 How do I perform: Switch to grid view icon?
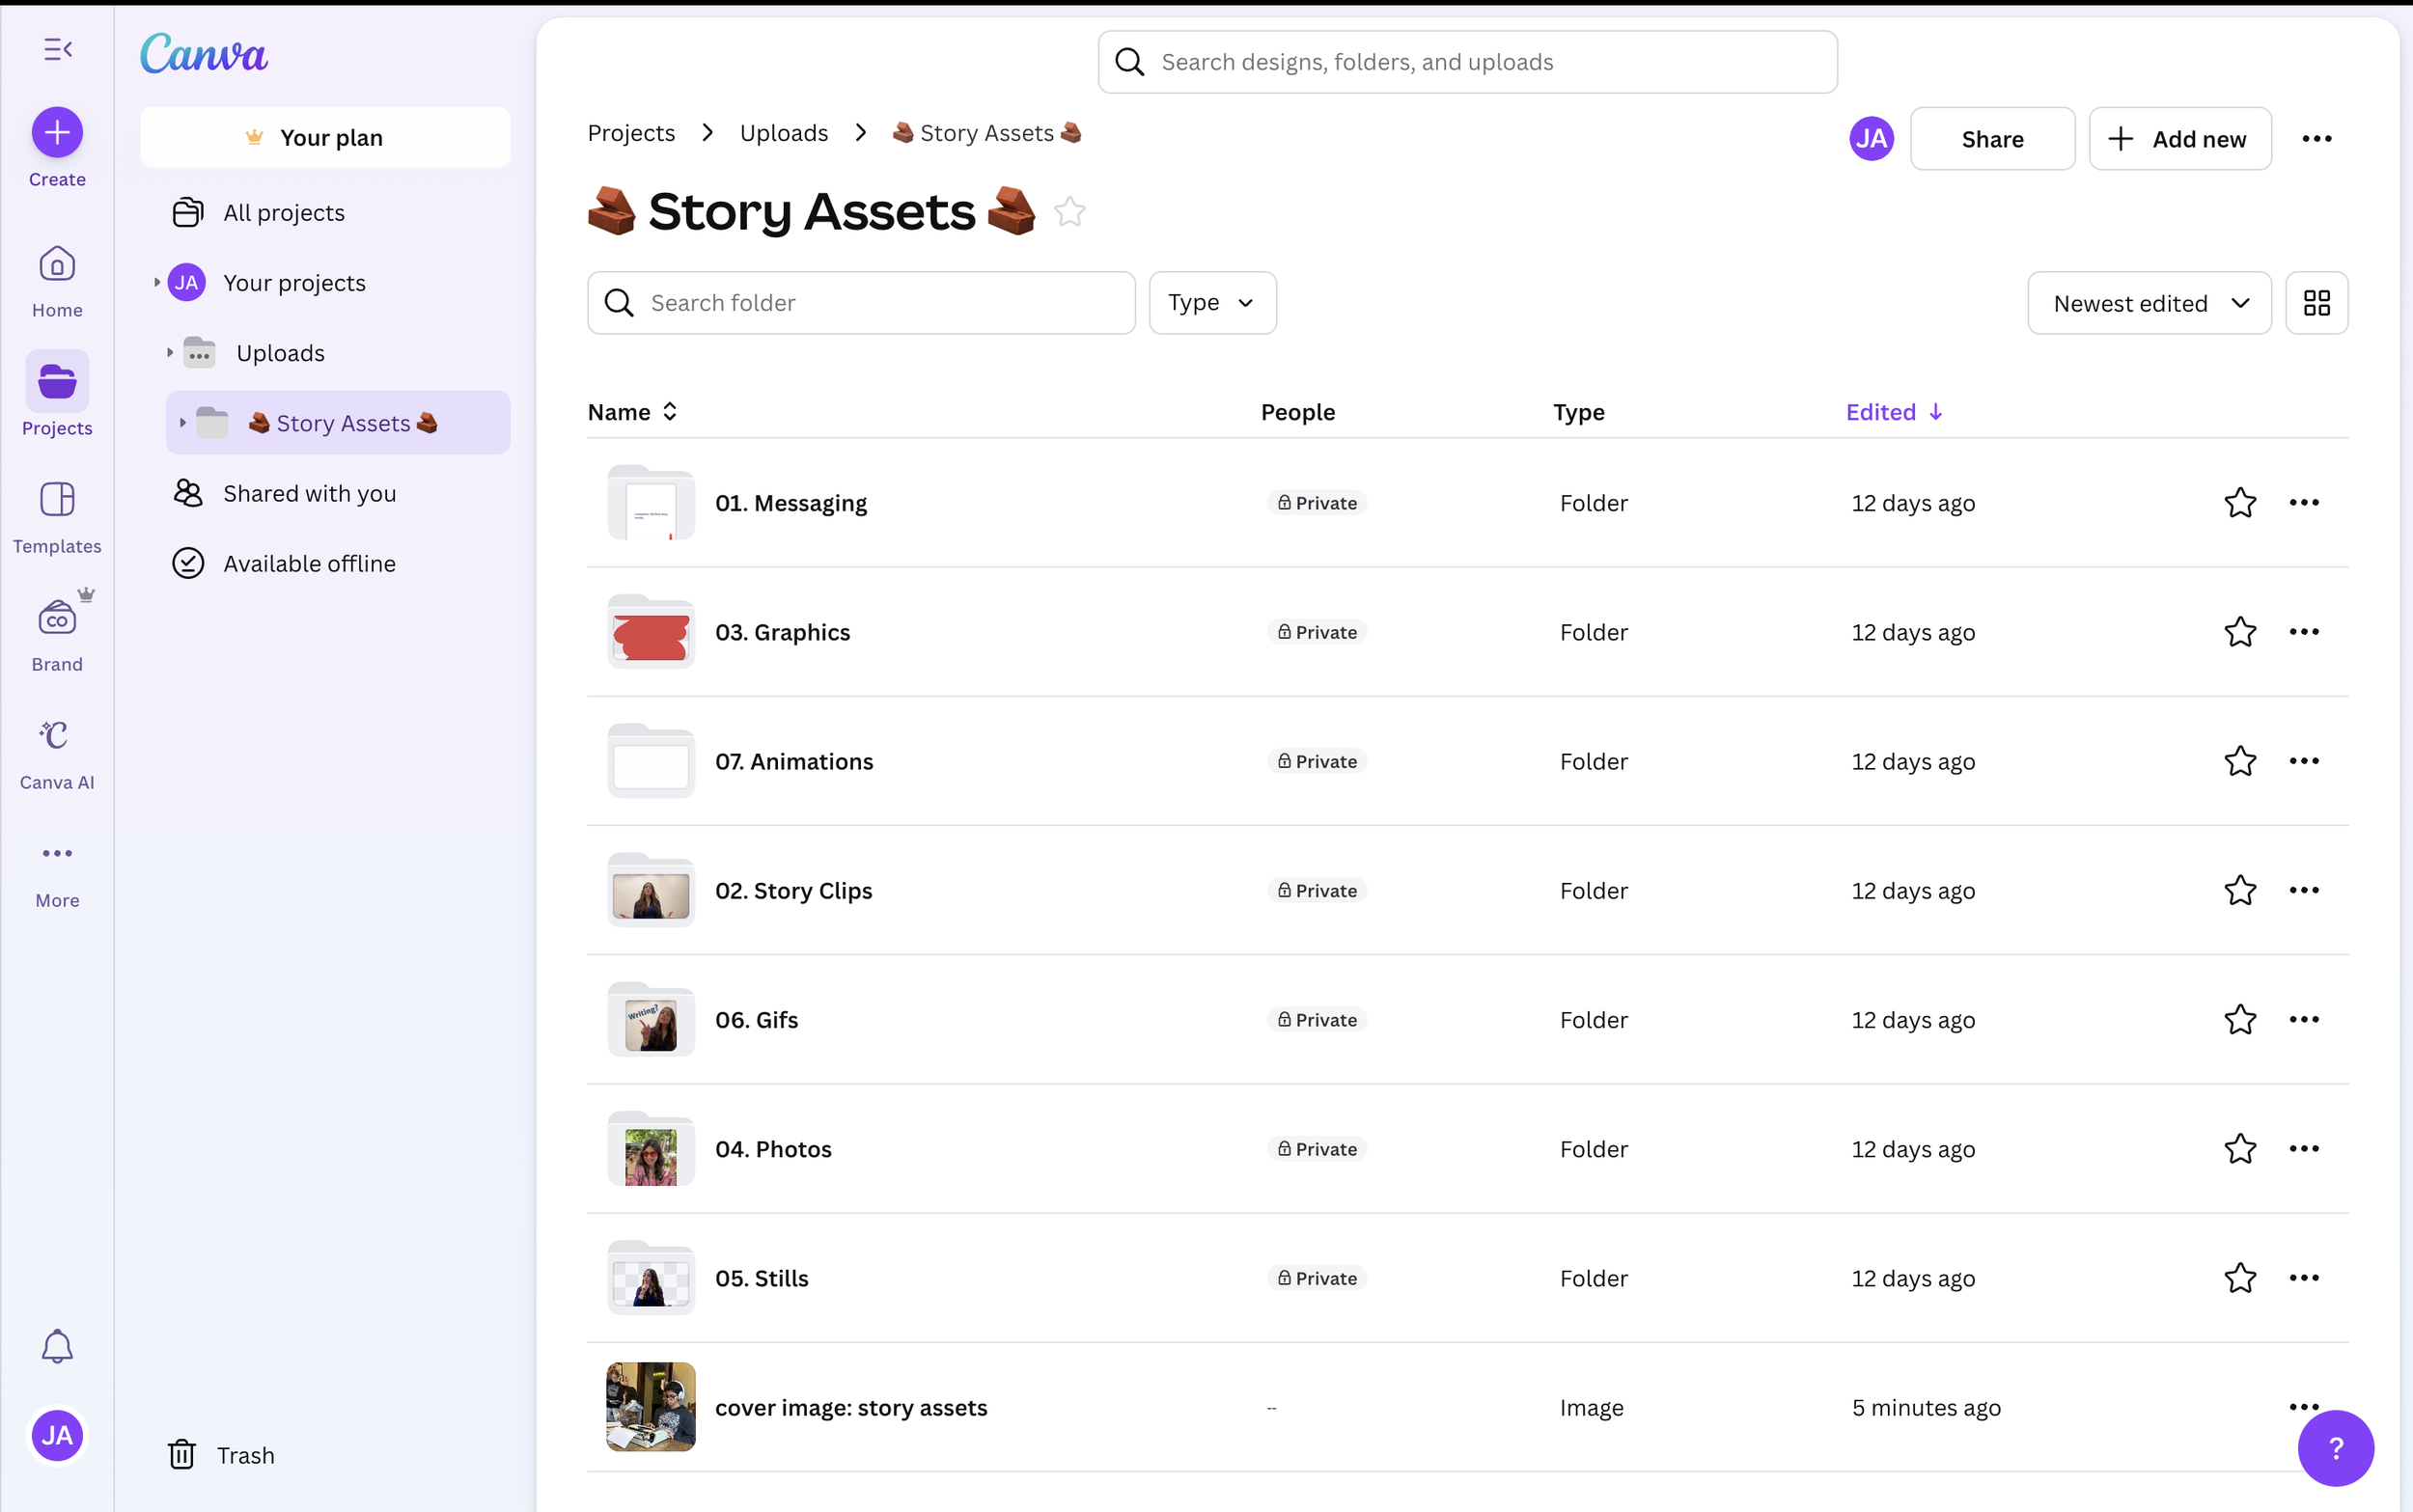click(2316, 303)
